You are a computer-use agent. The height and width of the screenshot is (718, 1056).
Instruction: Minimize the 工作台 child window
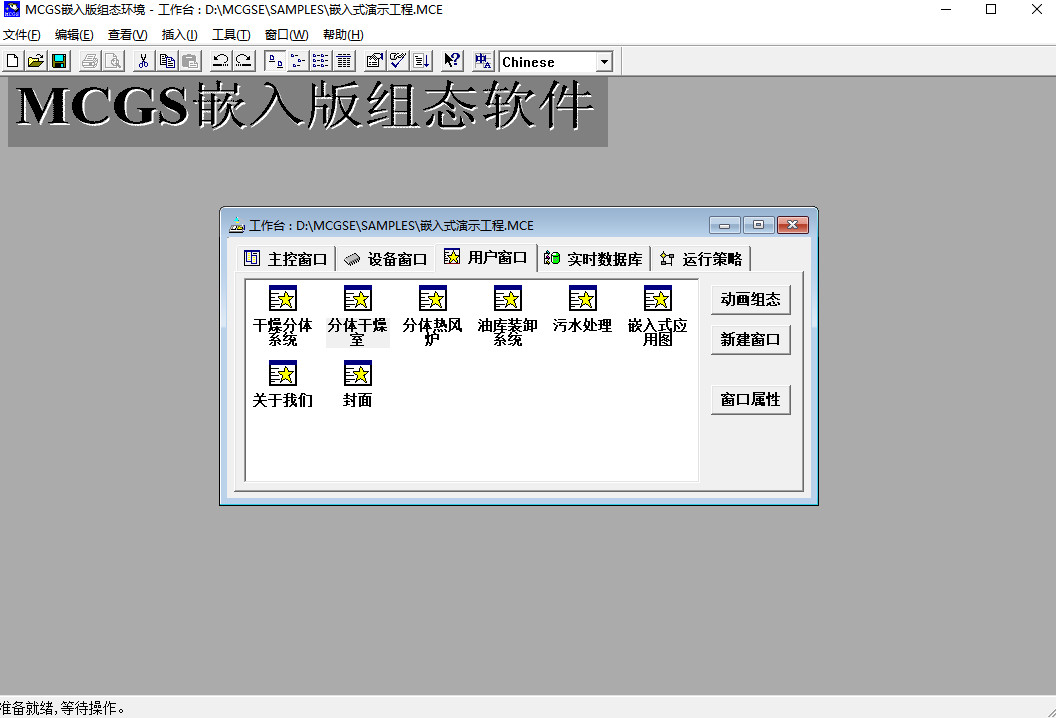pyautogui.click(x=725, y=225)
